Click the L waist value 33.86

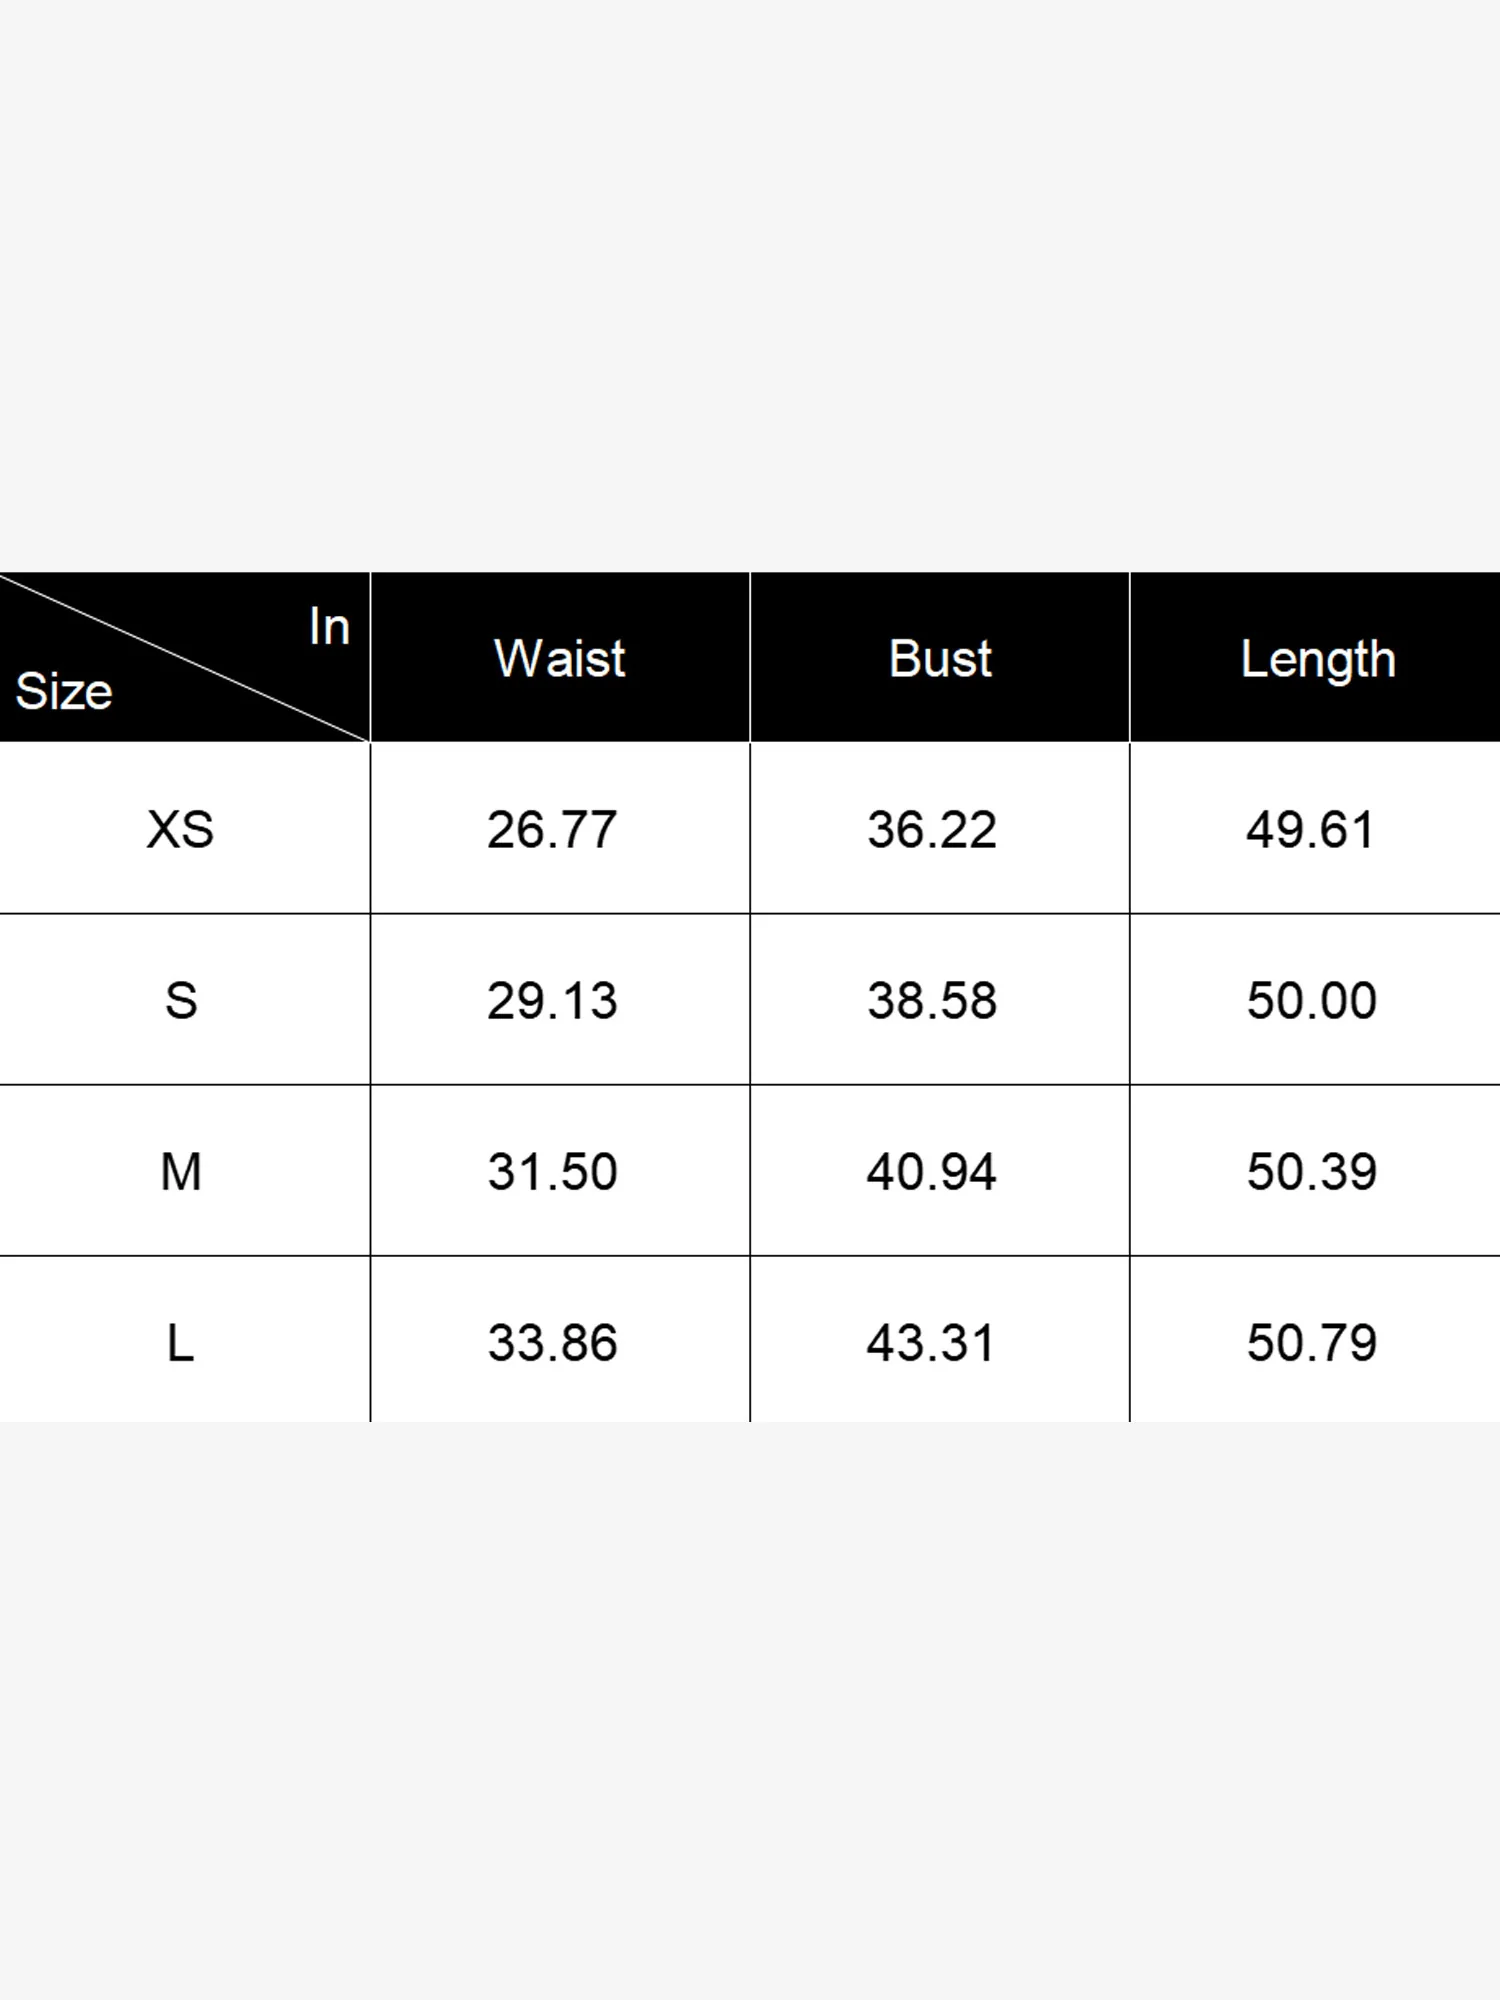[552, 1342]
